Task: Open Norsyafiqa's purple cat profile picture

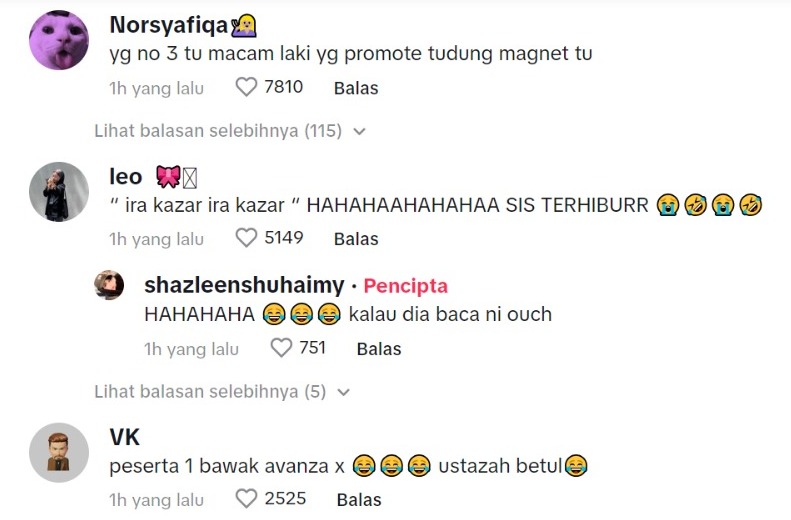Action: click(59, 40)
